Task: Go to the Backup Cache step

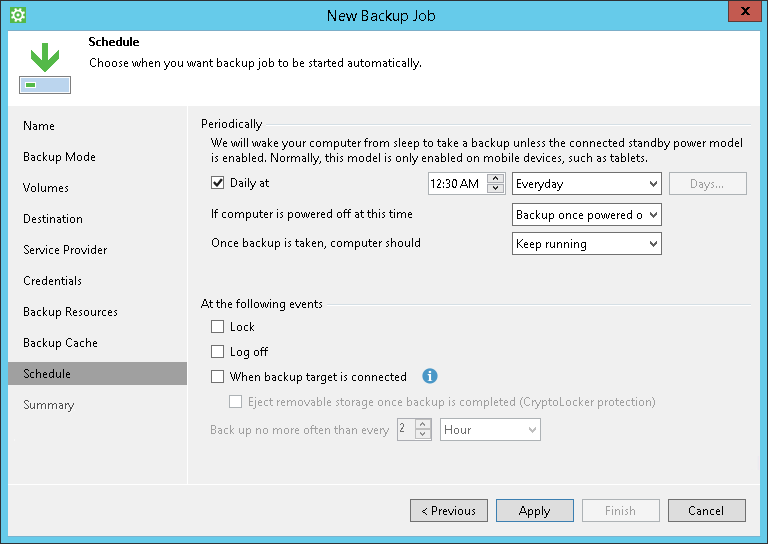Action: (x=60, y=343)
